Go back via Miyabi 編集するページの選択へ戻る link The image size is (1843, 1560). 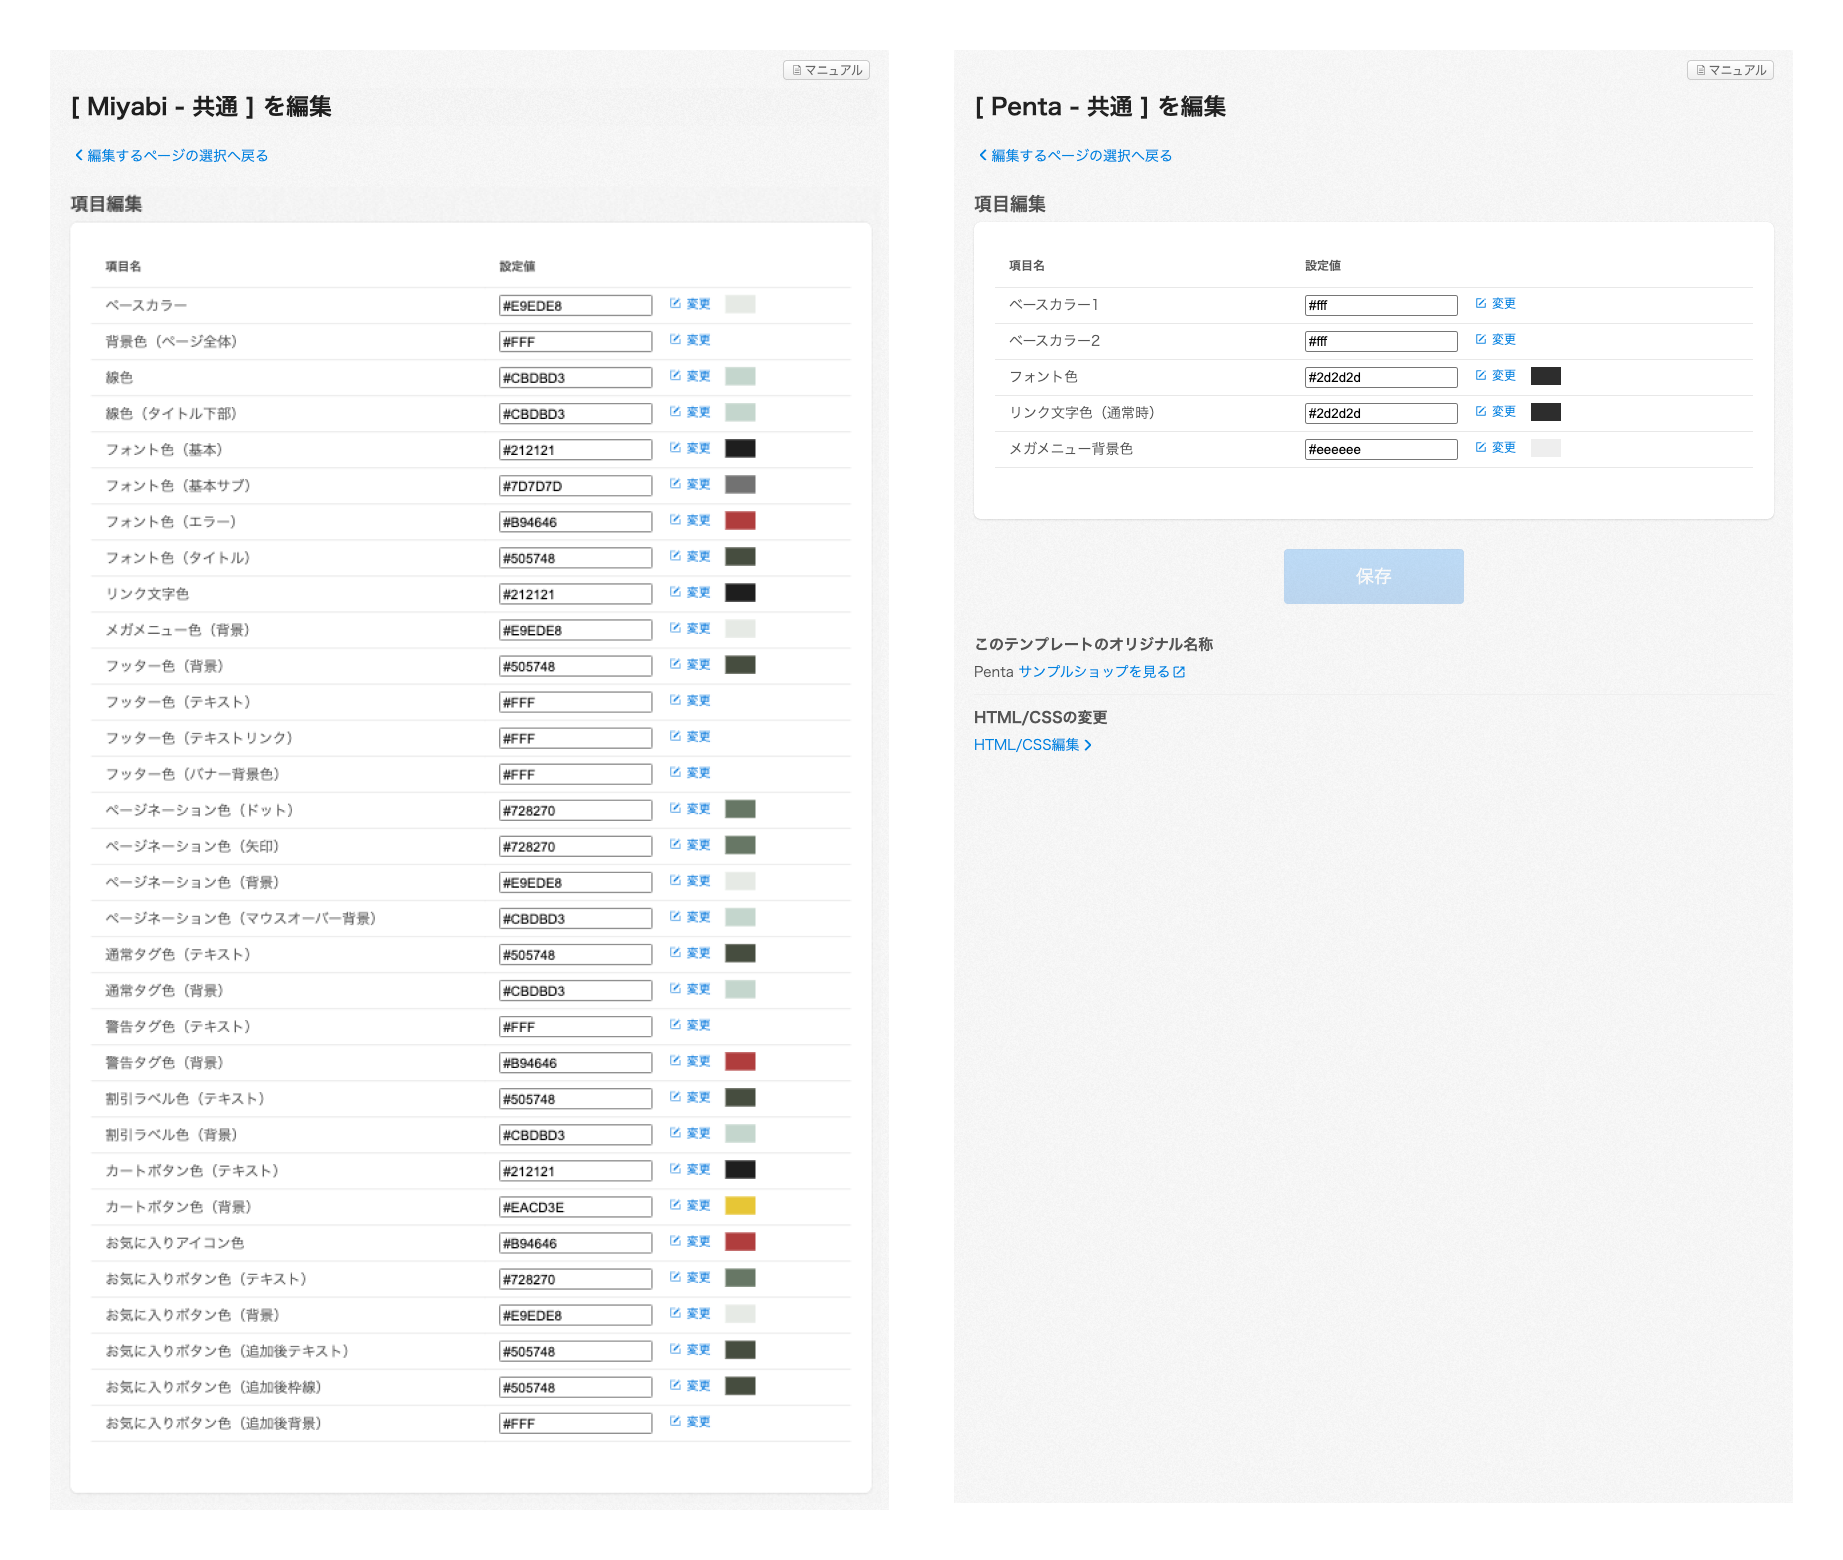pos(171,155)
